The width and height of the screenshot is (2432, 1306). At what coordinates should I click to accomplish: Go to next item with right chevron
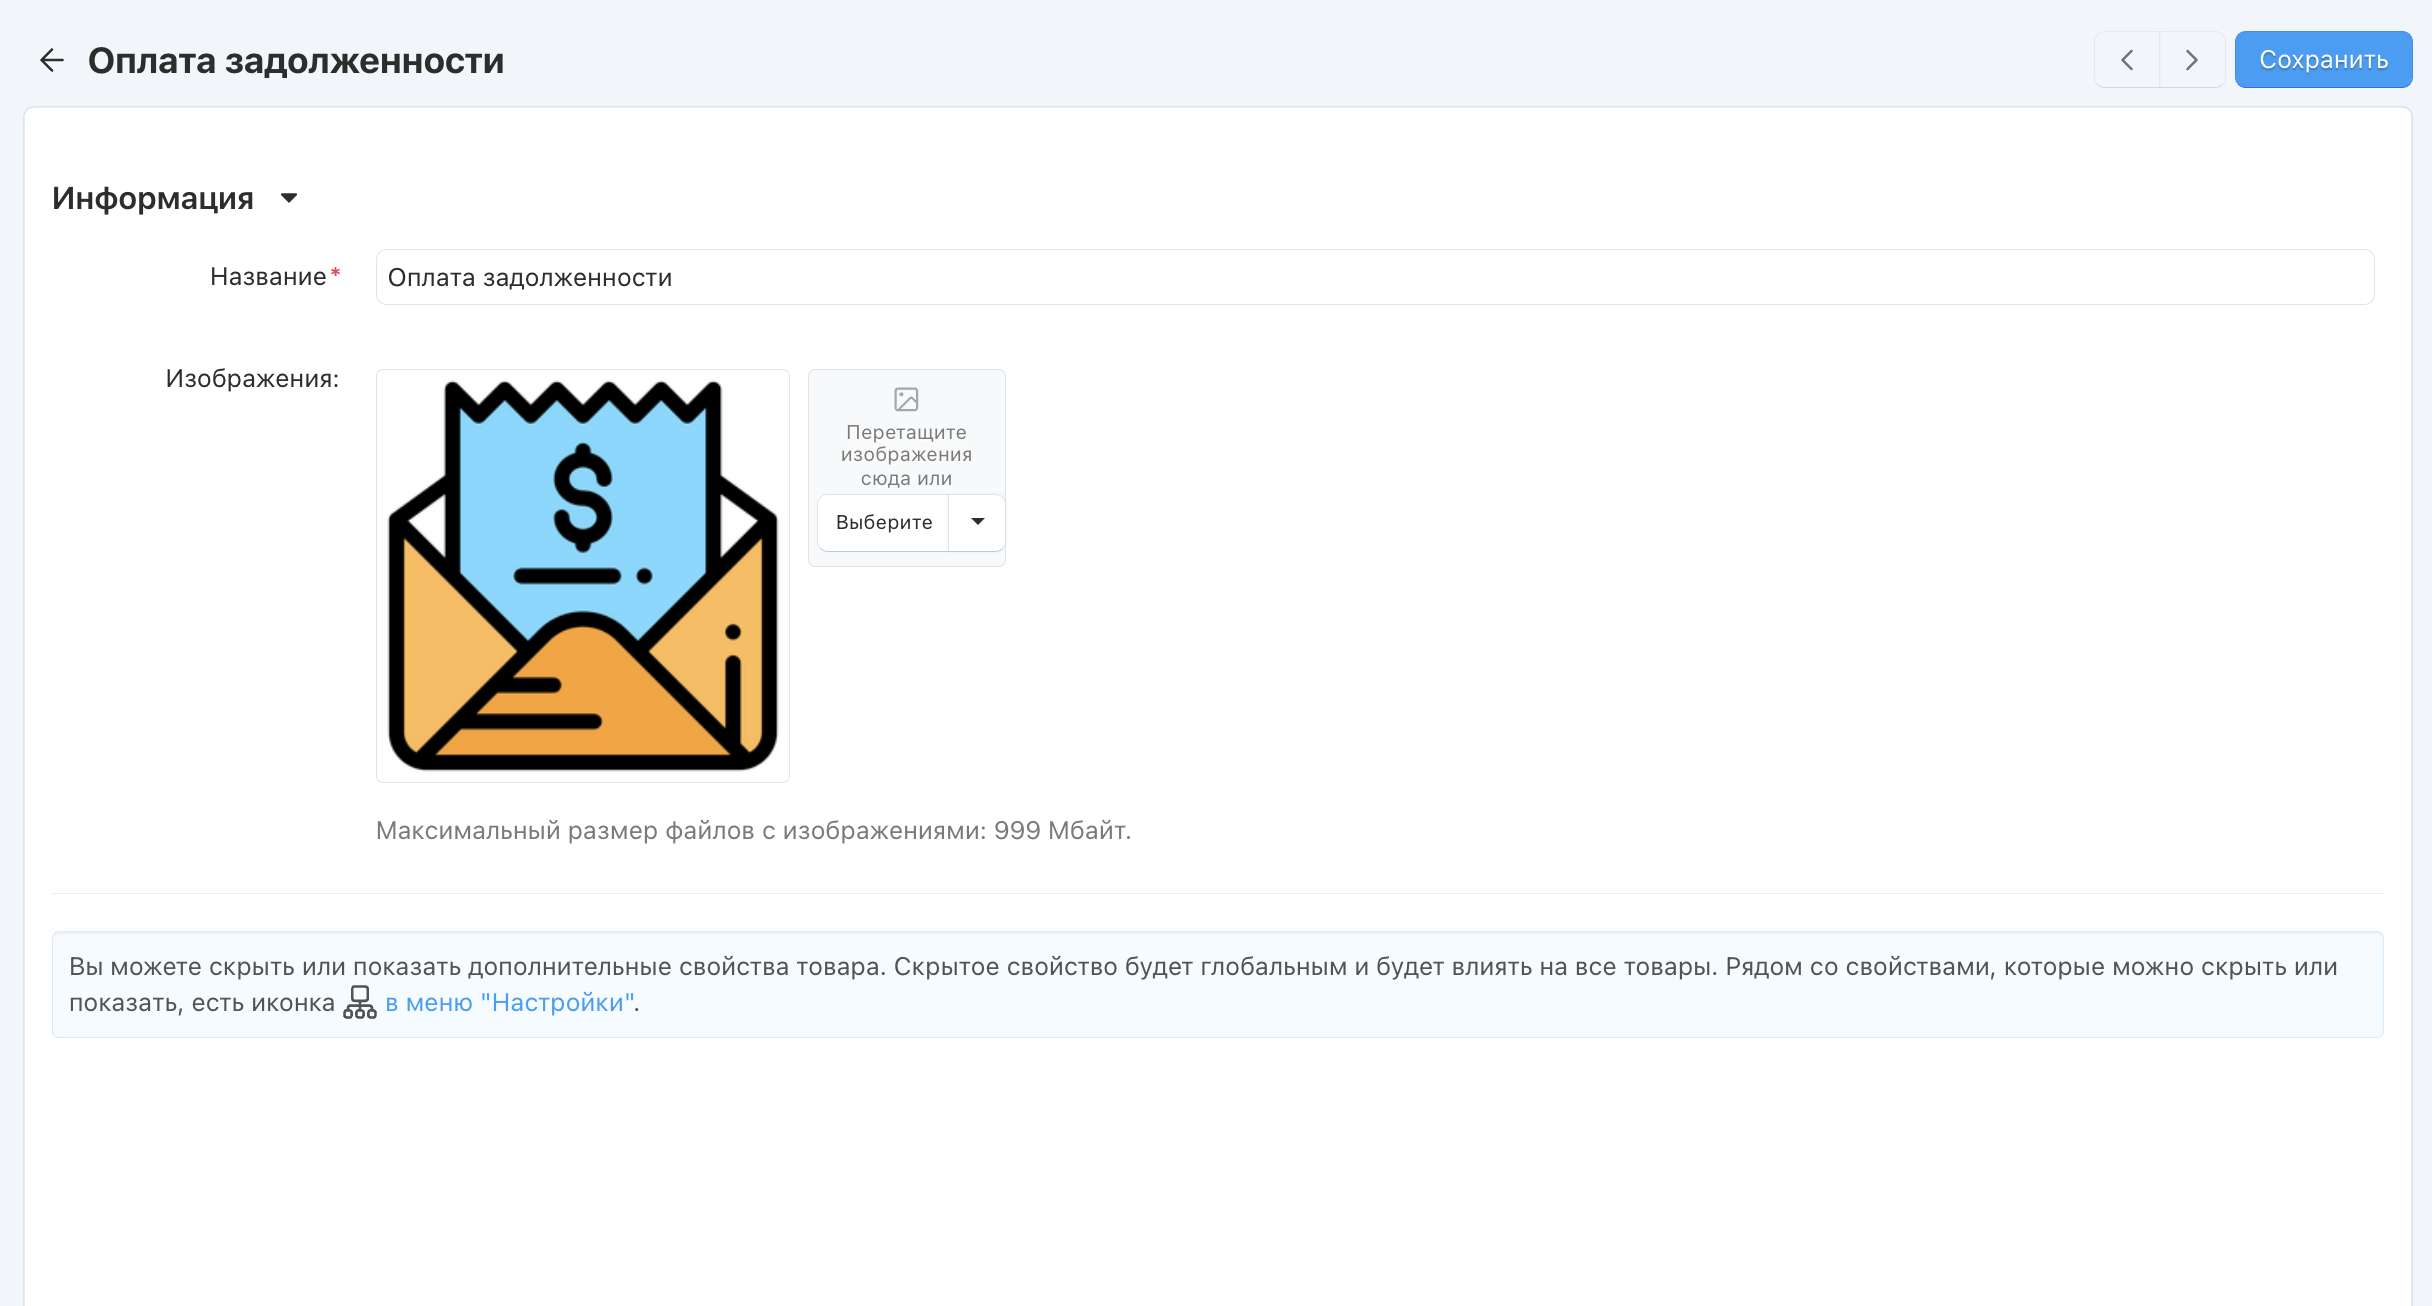click(2191, 60)
